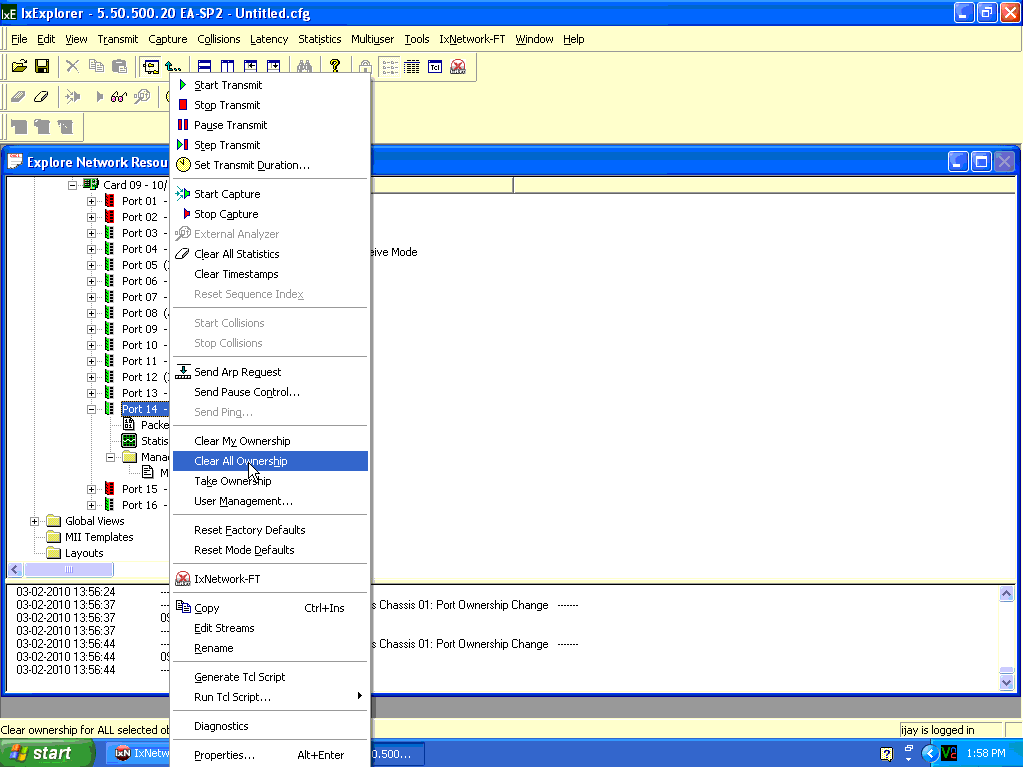Click the help question mark tray icon
The width and height of the screenshot is (1023, 767).
point(886,754)
